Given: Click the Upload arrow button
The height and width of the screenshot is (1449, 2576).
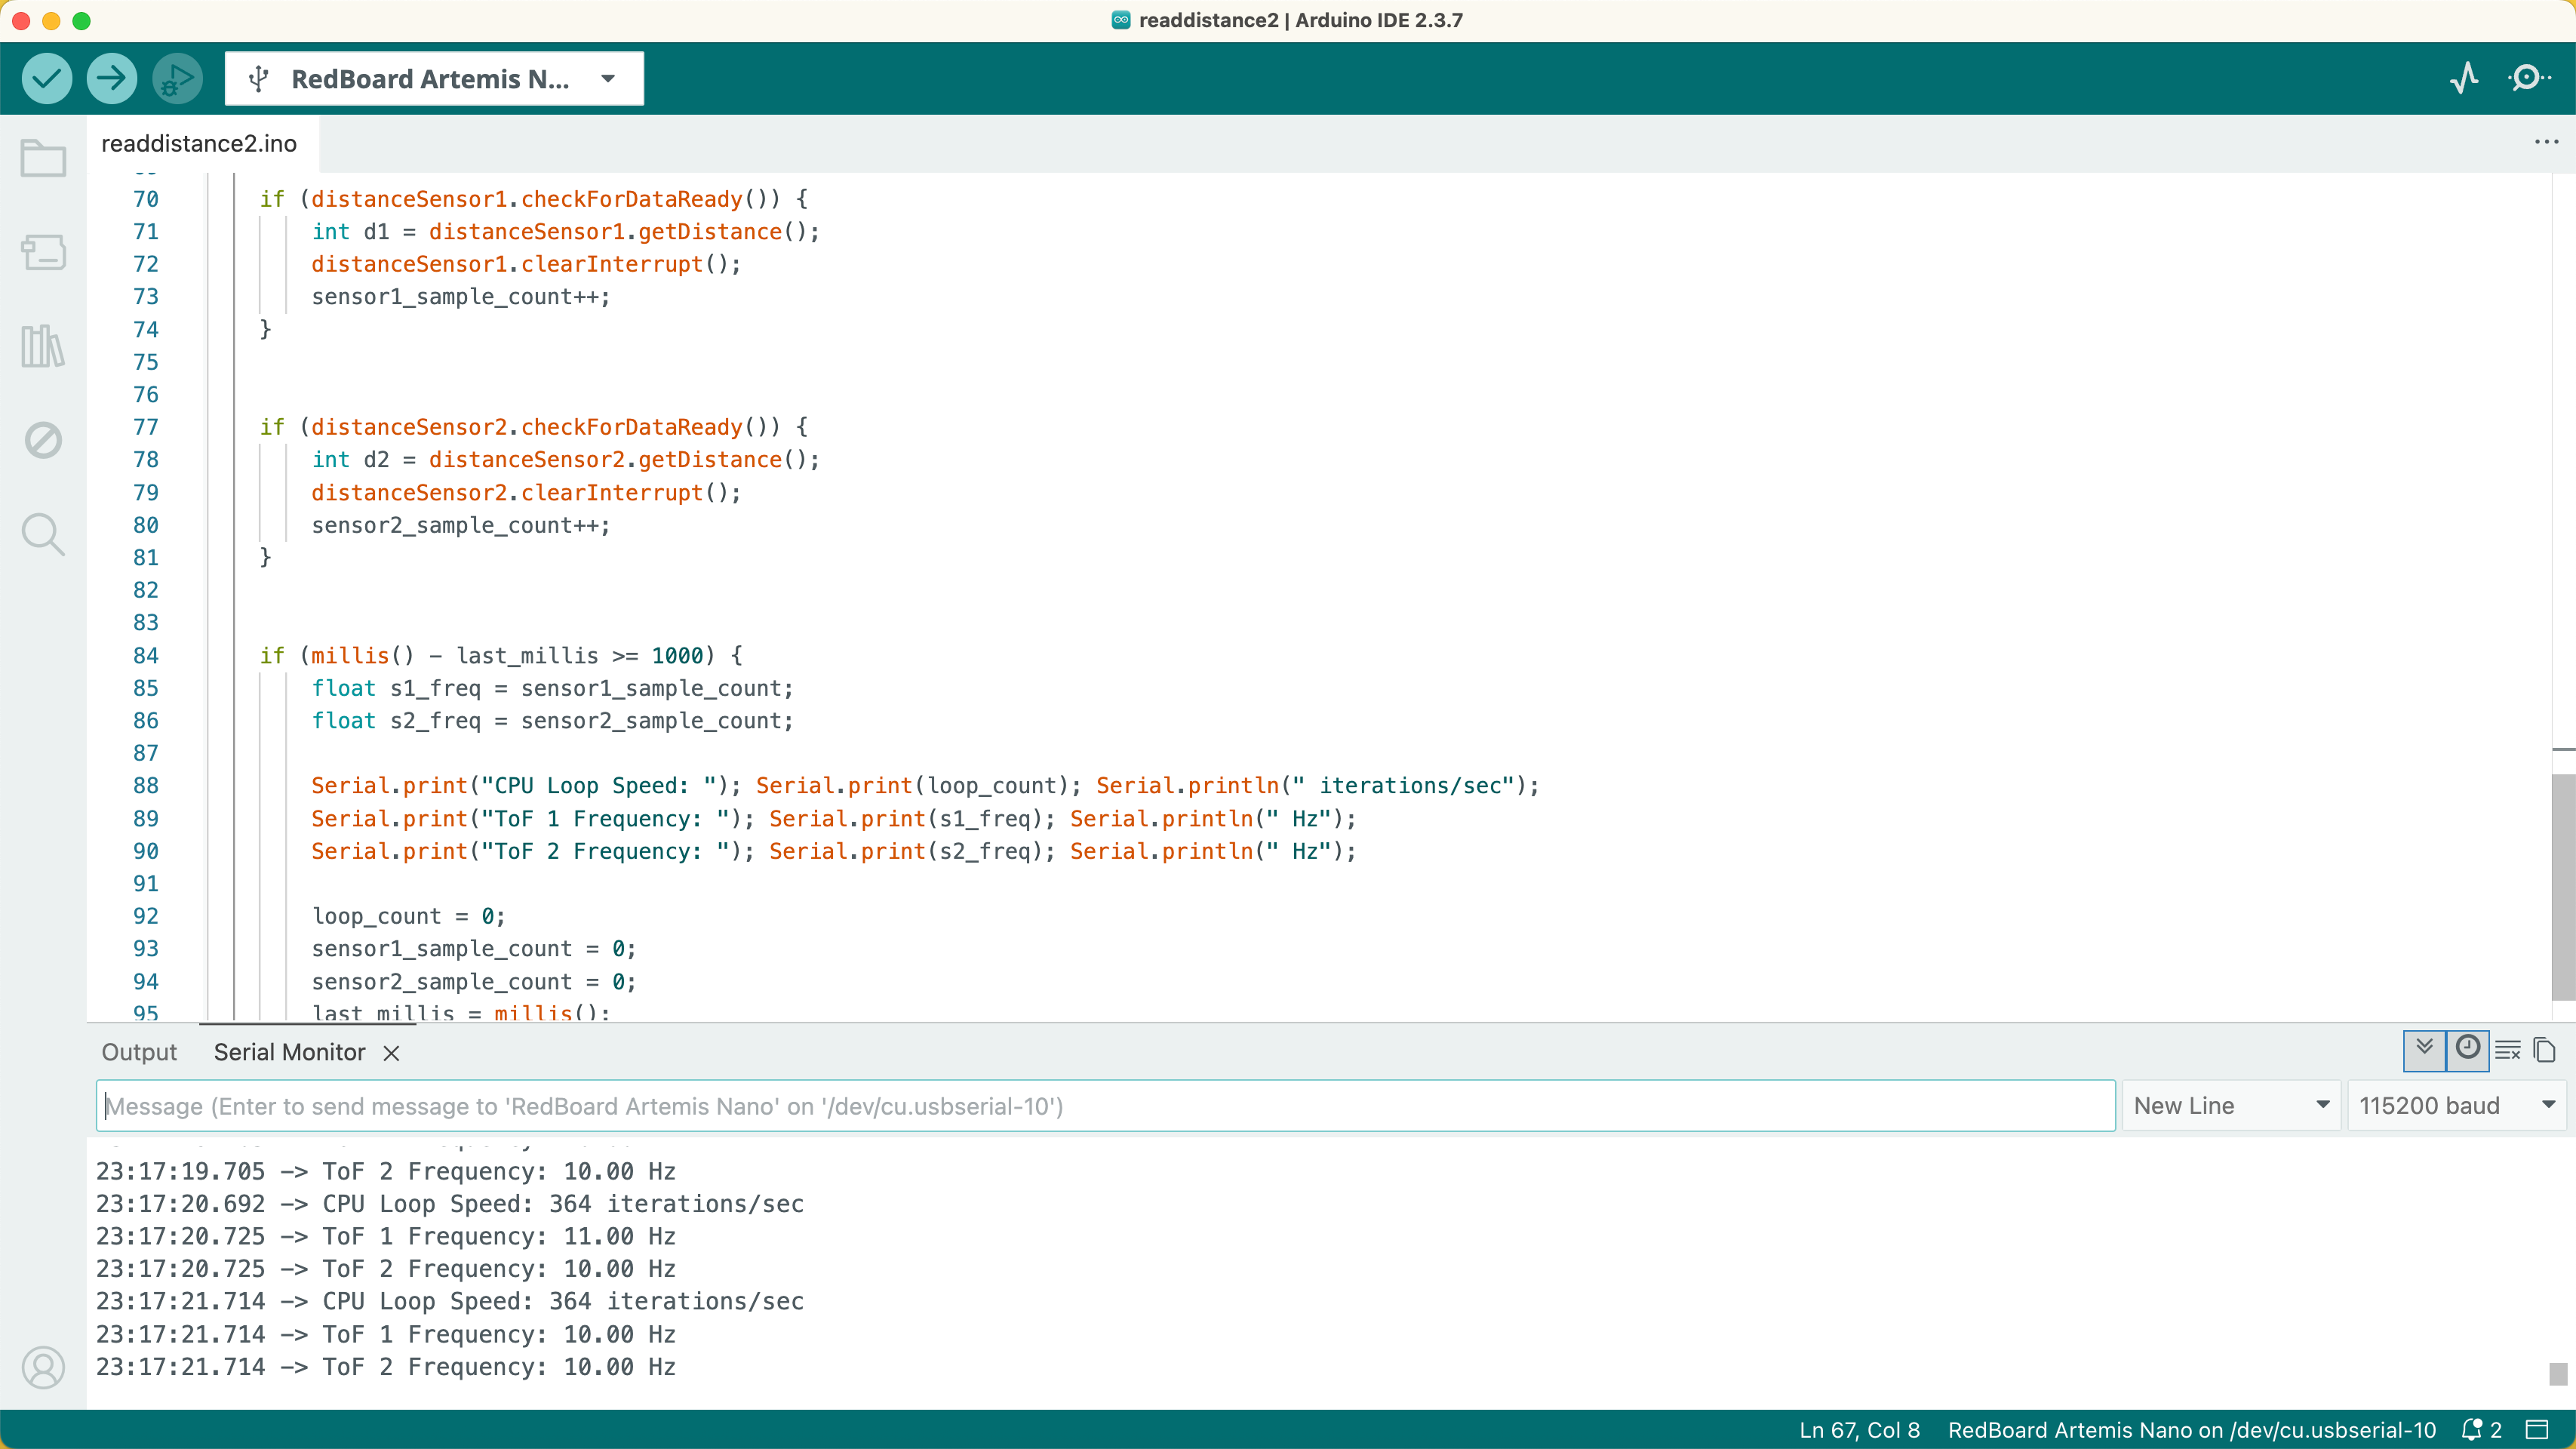Looking at the screenshot, I should [111, 78].
